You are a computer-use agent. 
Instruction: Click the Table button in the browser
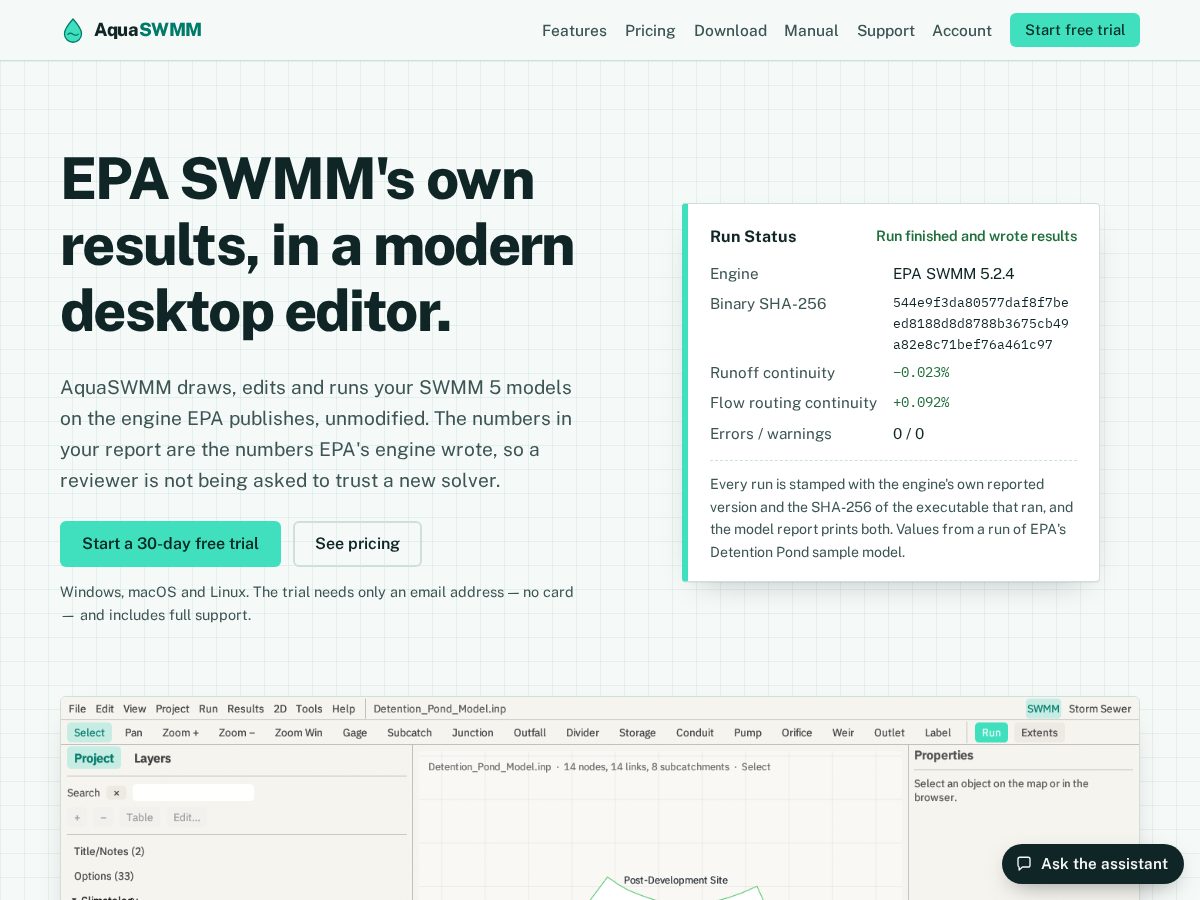[x=140, y=817]
